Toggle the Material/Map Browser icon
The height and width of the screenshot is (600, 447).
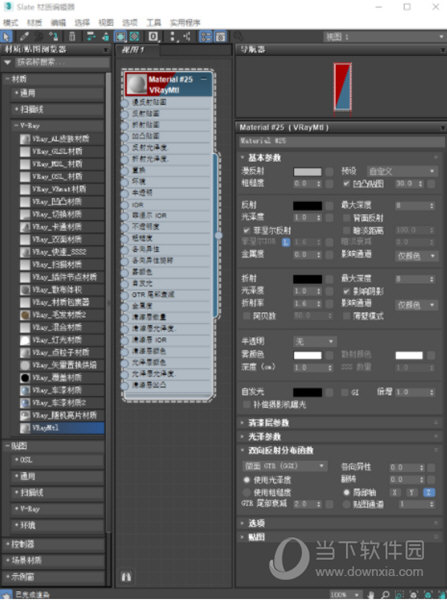pos(206,37)
